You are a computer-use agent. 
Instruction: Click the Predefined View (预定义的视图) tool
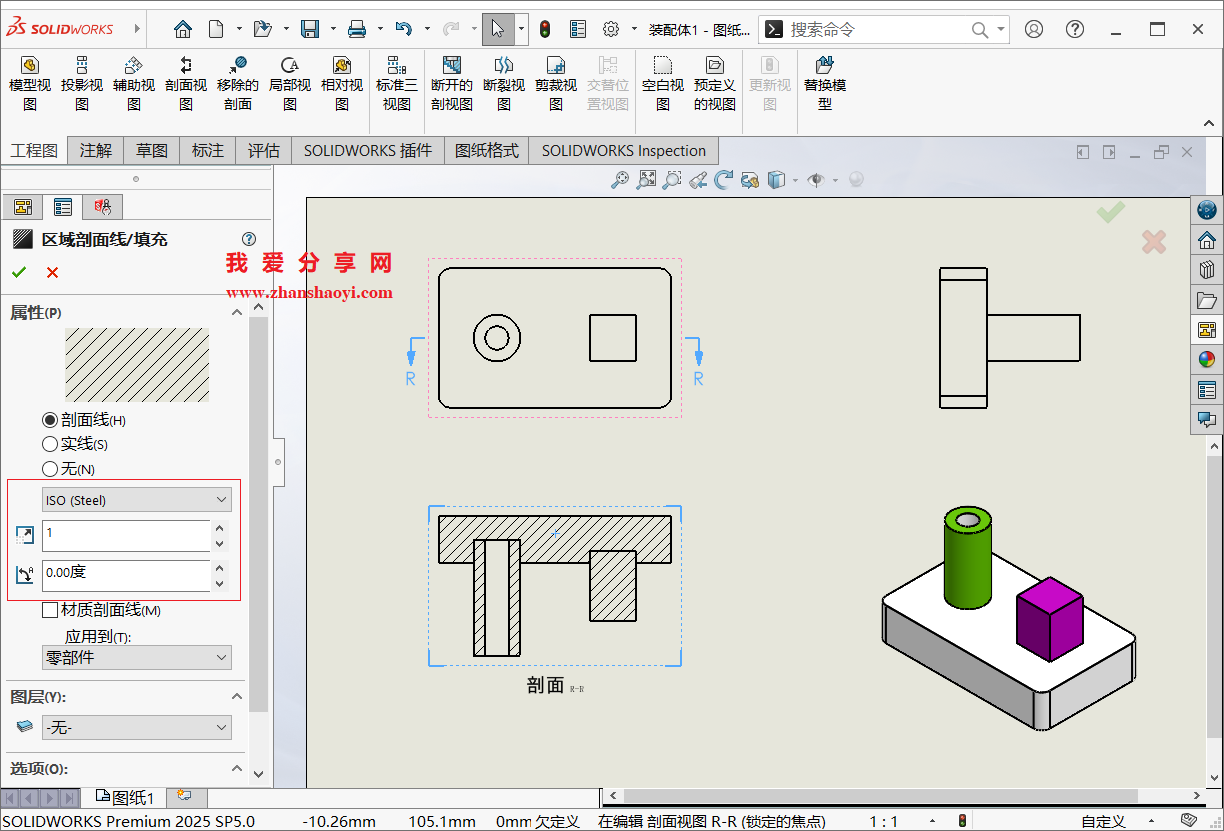[715, 83]
